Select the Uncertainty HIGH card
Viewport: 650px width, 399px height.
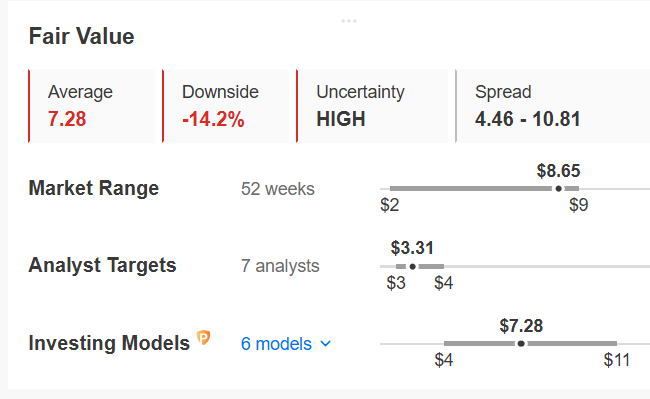tap(372, 106)
